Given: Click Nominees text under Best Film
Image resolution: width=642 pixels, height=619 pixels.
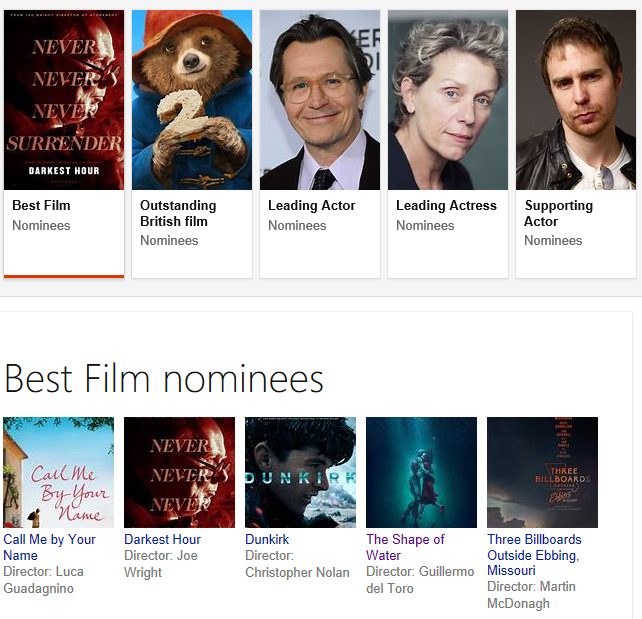Looking at the screenshot, I should tap(41, 226).
